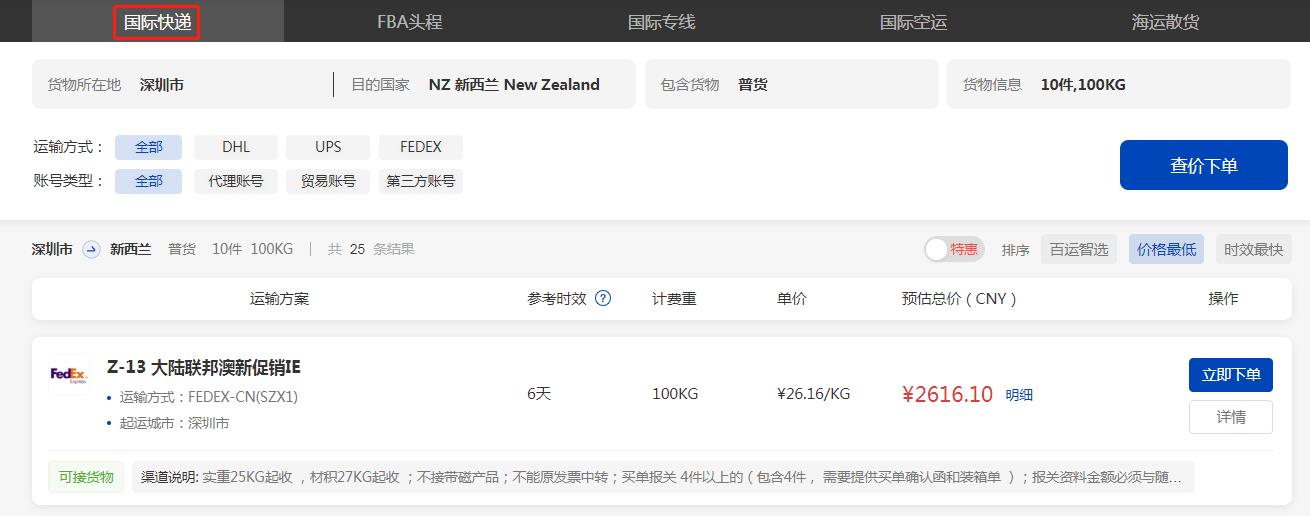Click the 共 25 条结果 count text
The height and width of the screenshot is (516, 1310).
pos(371,249)
